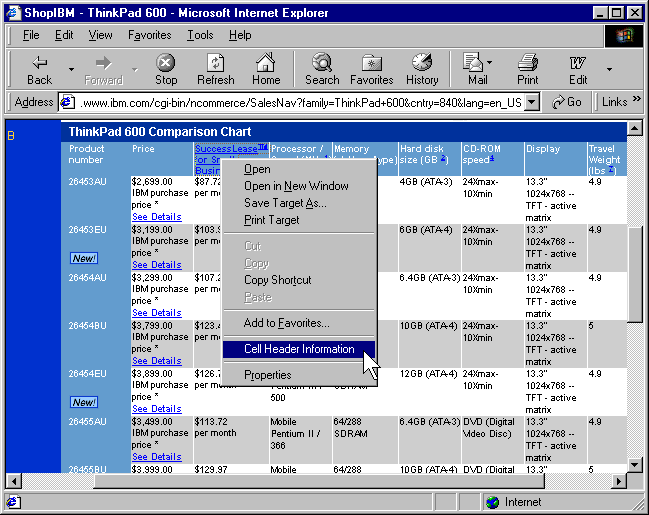Screen dimensions: 649x515
Task: Open Favorites toolbar folder icon
Action: (371, 63)
